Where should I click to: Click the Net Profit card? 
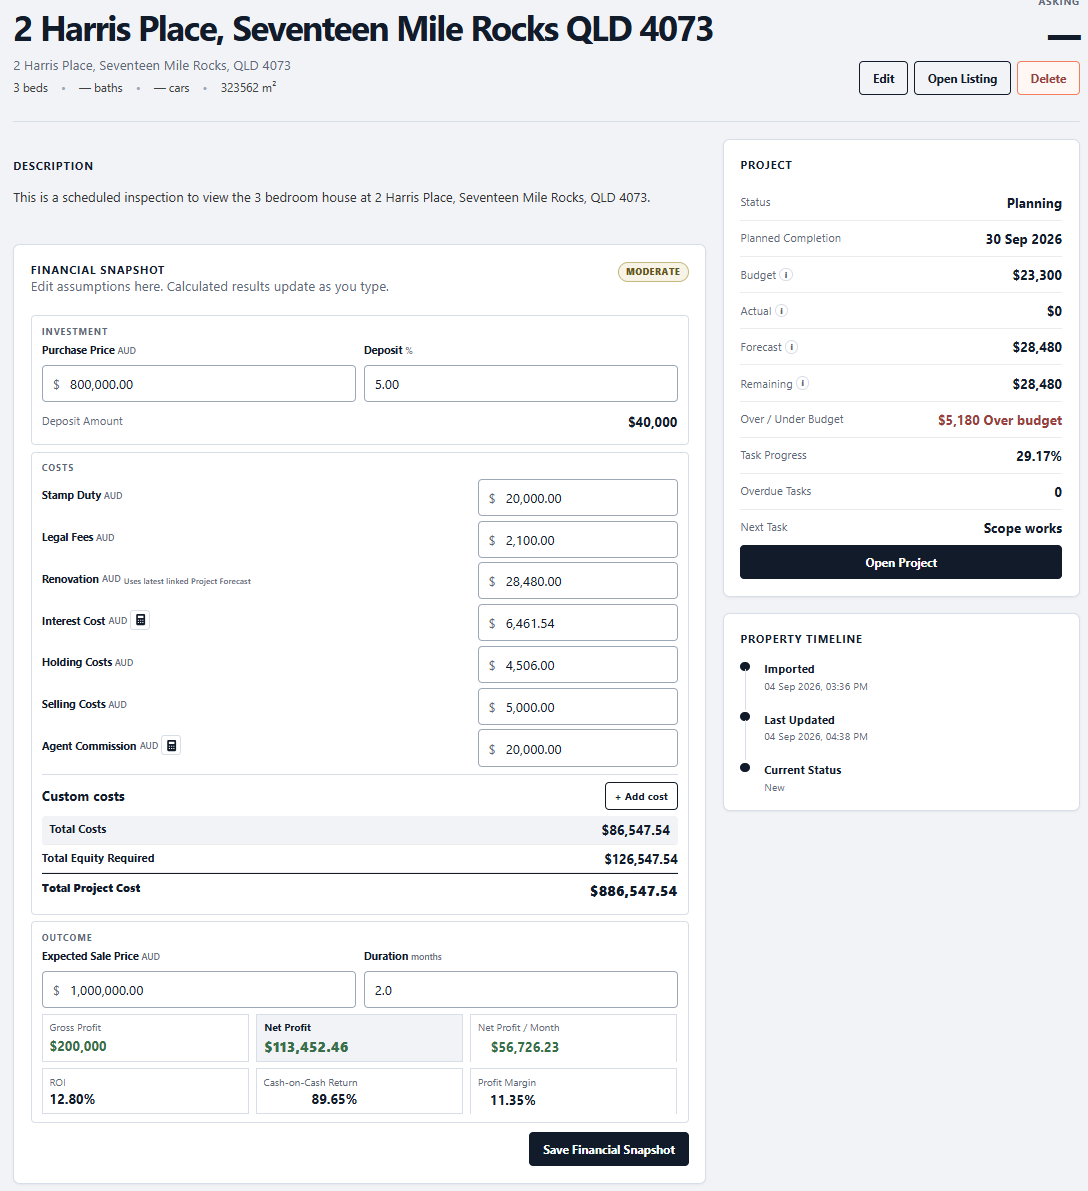click(x=359, y=1038)
